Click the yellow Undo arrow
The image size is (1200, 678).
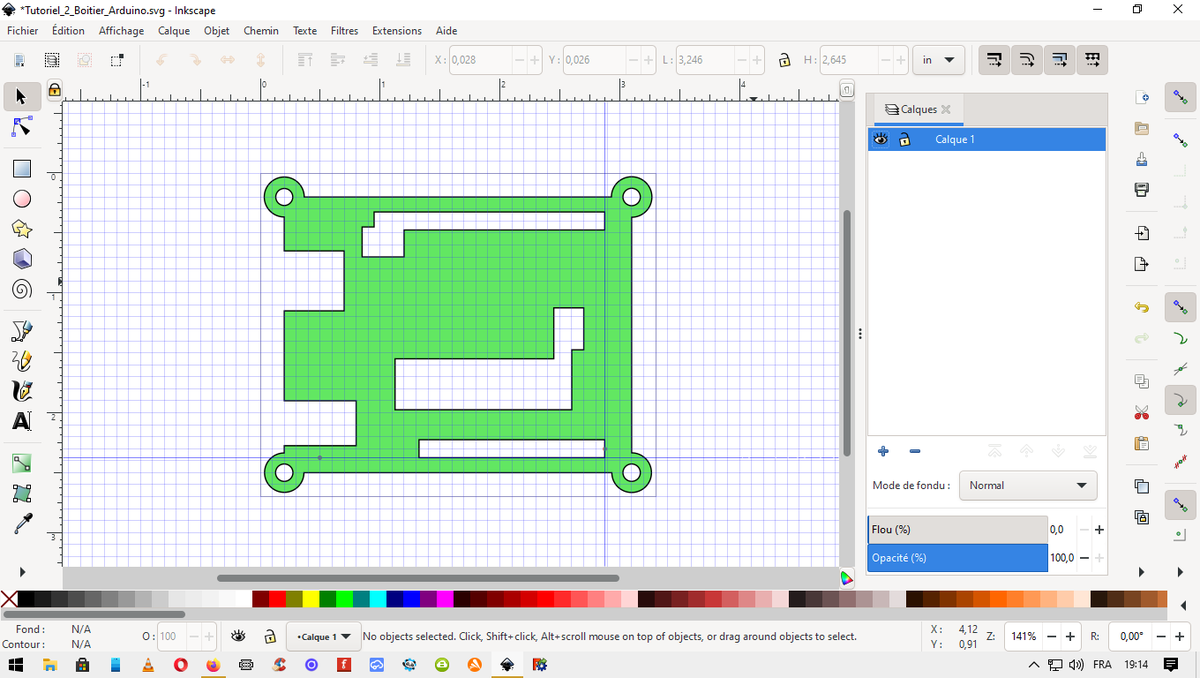[x=1142, y=307]
